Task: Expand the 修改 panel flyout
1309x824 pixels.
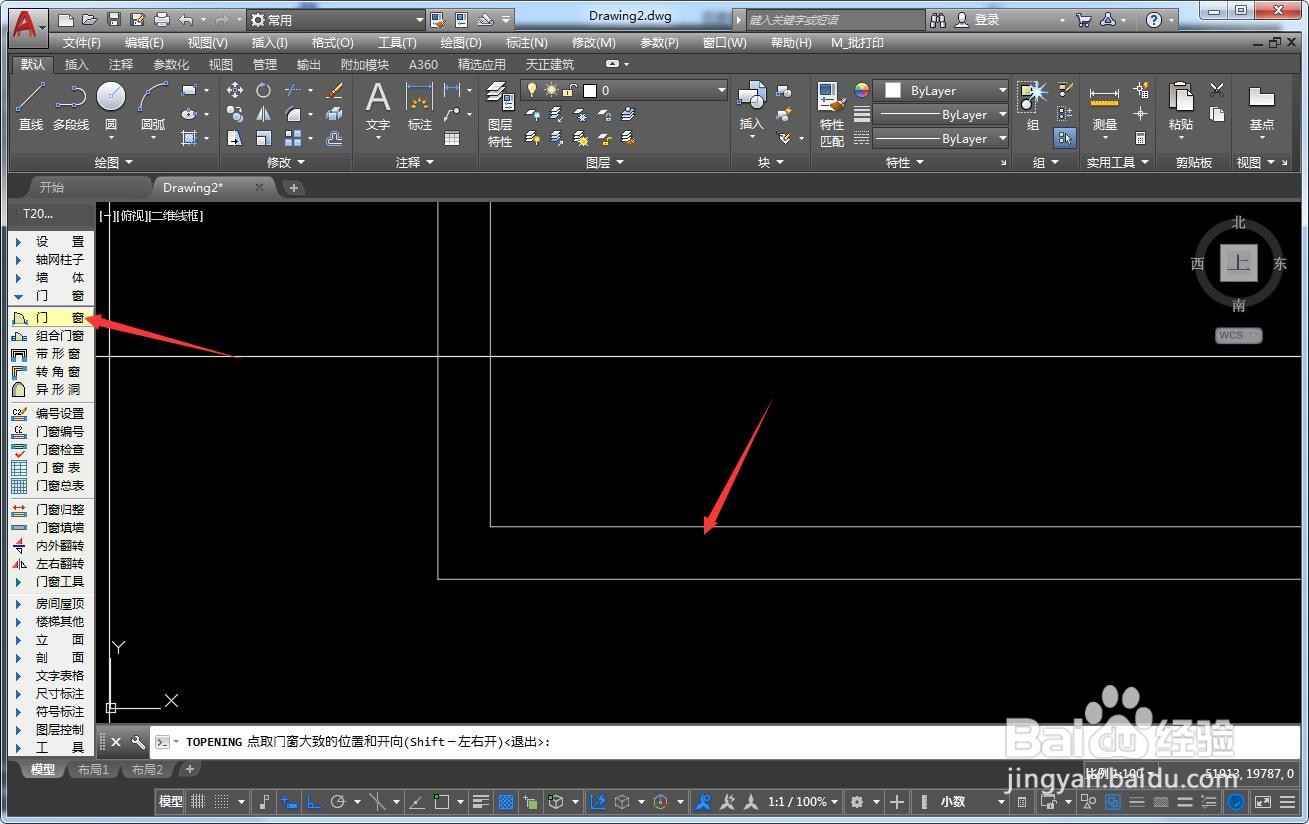Action: (x=286, y=162)
